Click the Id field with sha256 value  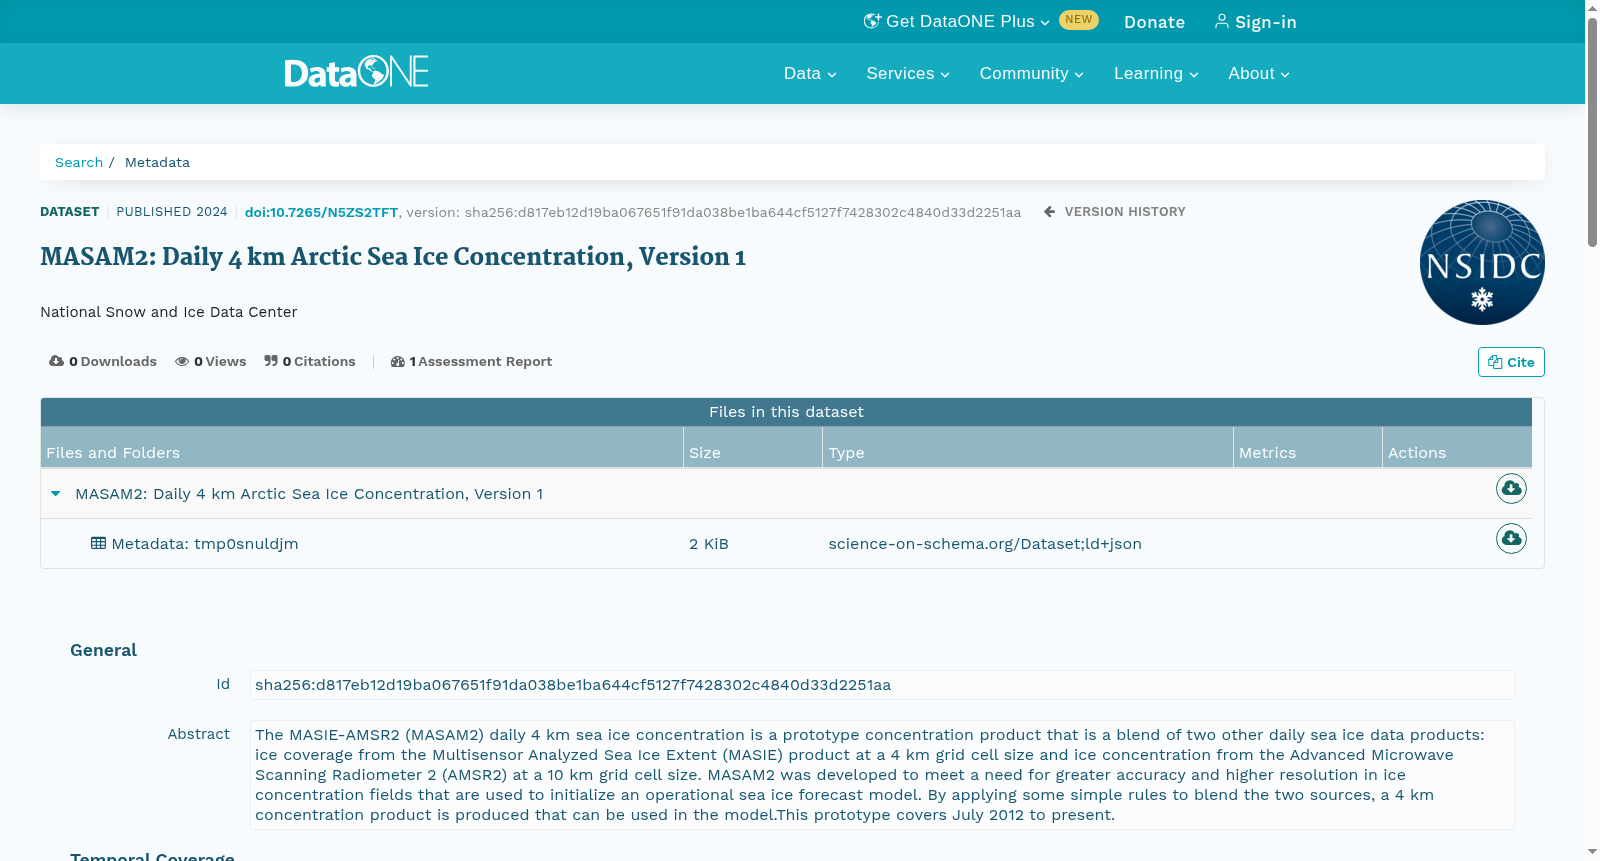pyautogui.click(x=882, y=685)
